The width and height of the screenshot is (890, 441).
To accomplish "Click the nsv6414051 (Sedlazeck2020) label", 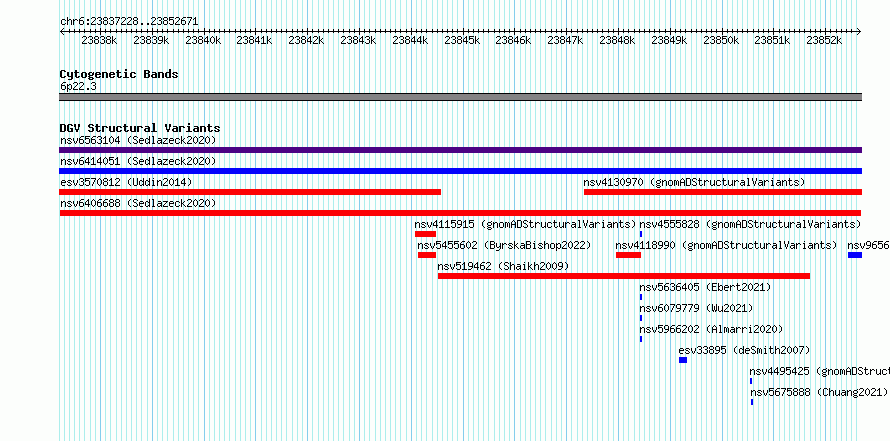I will click(x=138, y=161).
